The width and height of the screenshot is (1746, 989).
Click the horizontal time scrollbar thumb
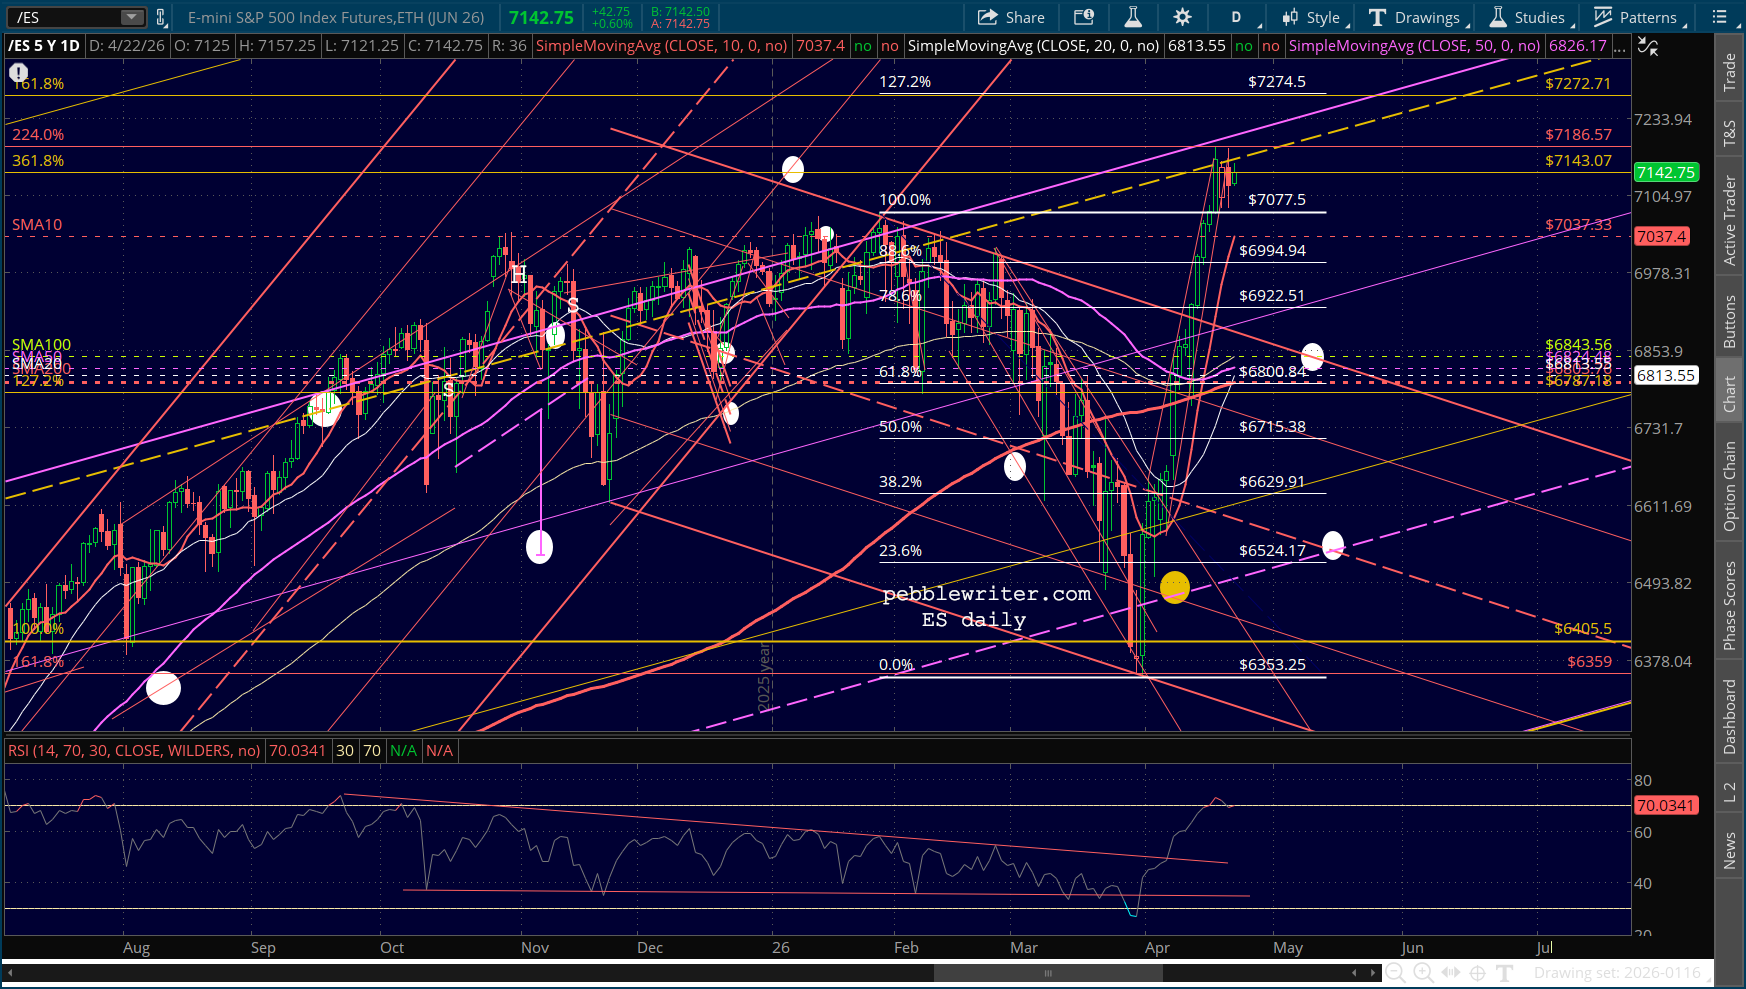1048,973
